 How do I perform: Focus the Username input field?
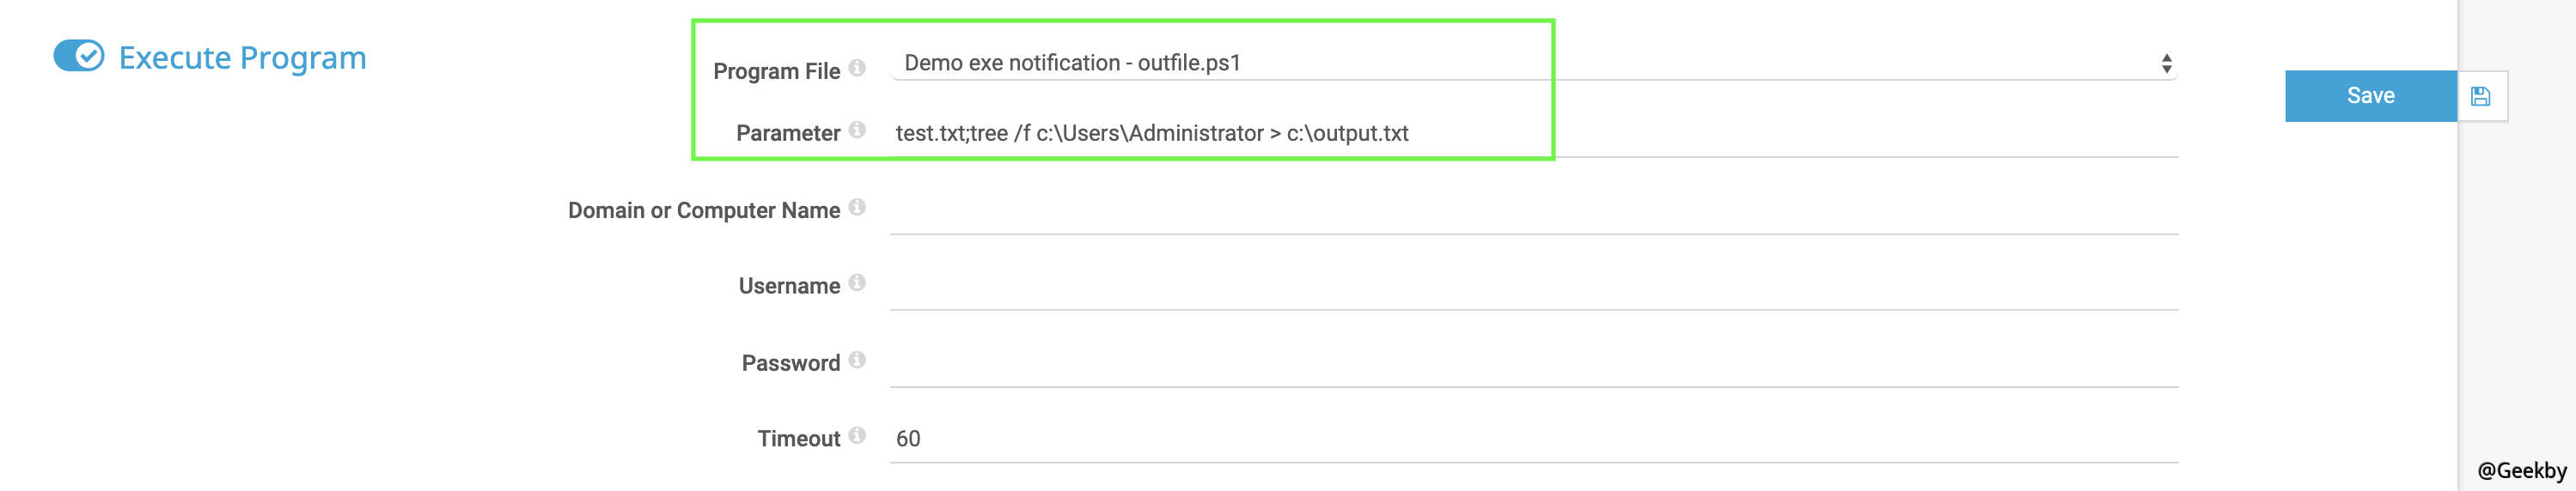click(1534, 287)
